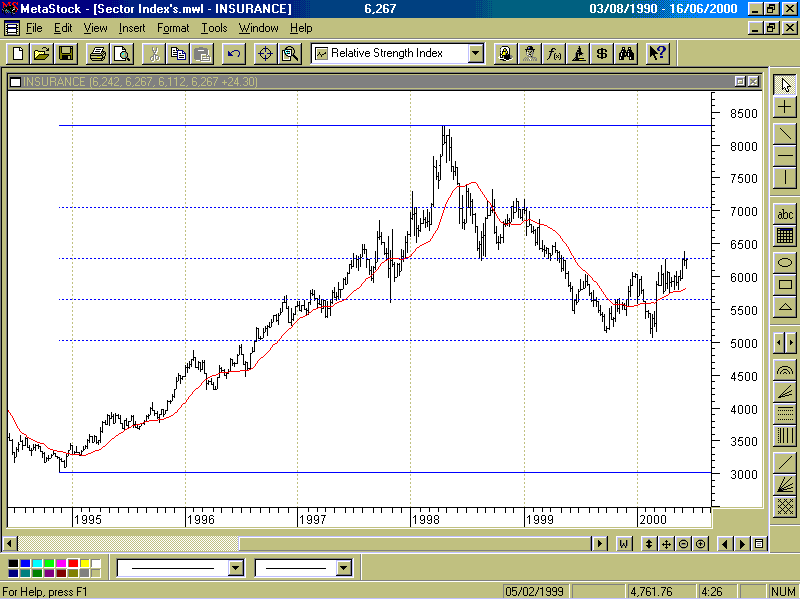The image size is (800, 600).
Task: Select the triangle drawing tool
Action: point(785,307)
